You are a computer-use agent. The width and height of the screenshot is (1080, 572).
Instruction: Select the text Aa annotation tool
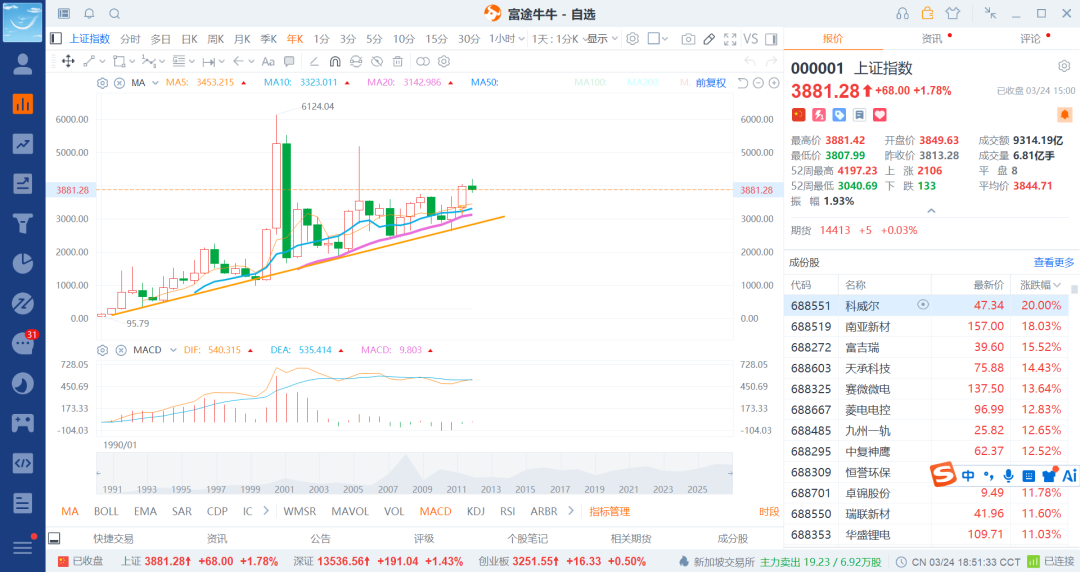pyautogui.click(x=268, y=61)
